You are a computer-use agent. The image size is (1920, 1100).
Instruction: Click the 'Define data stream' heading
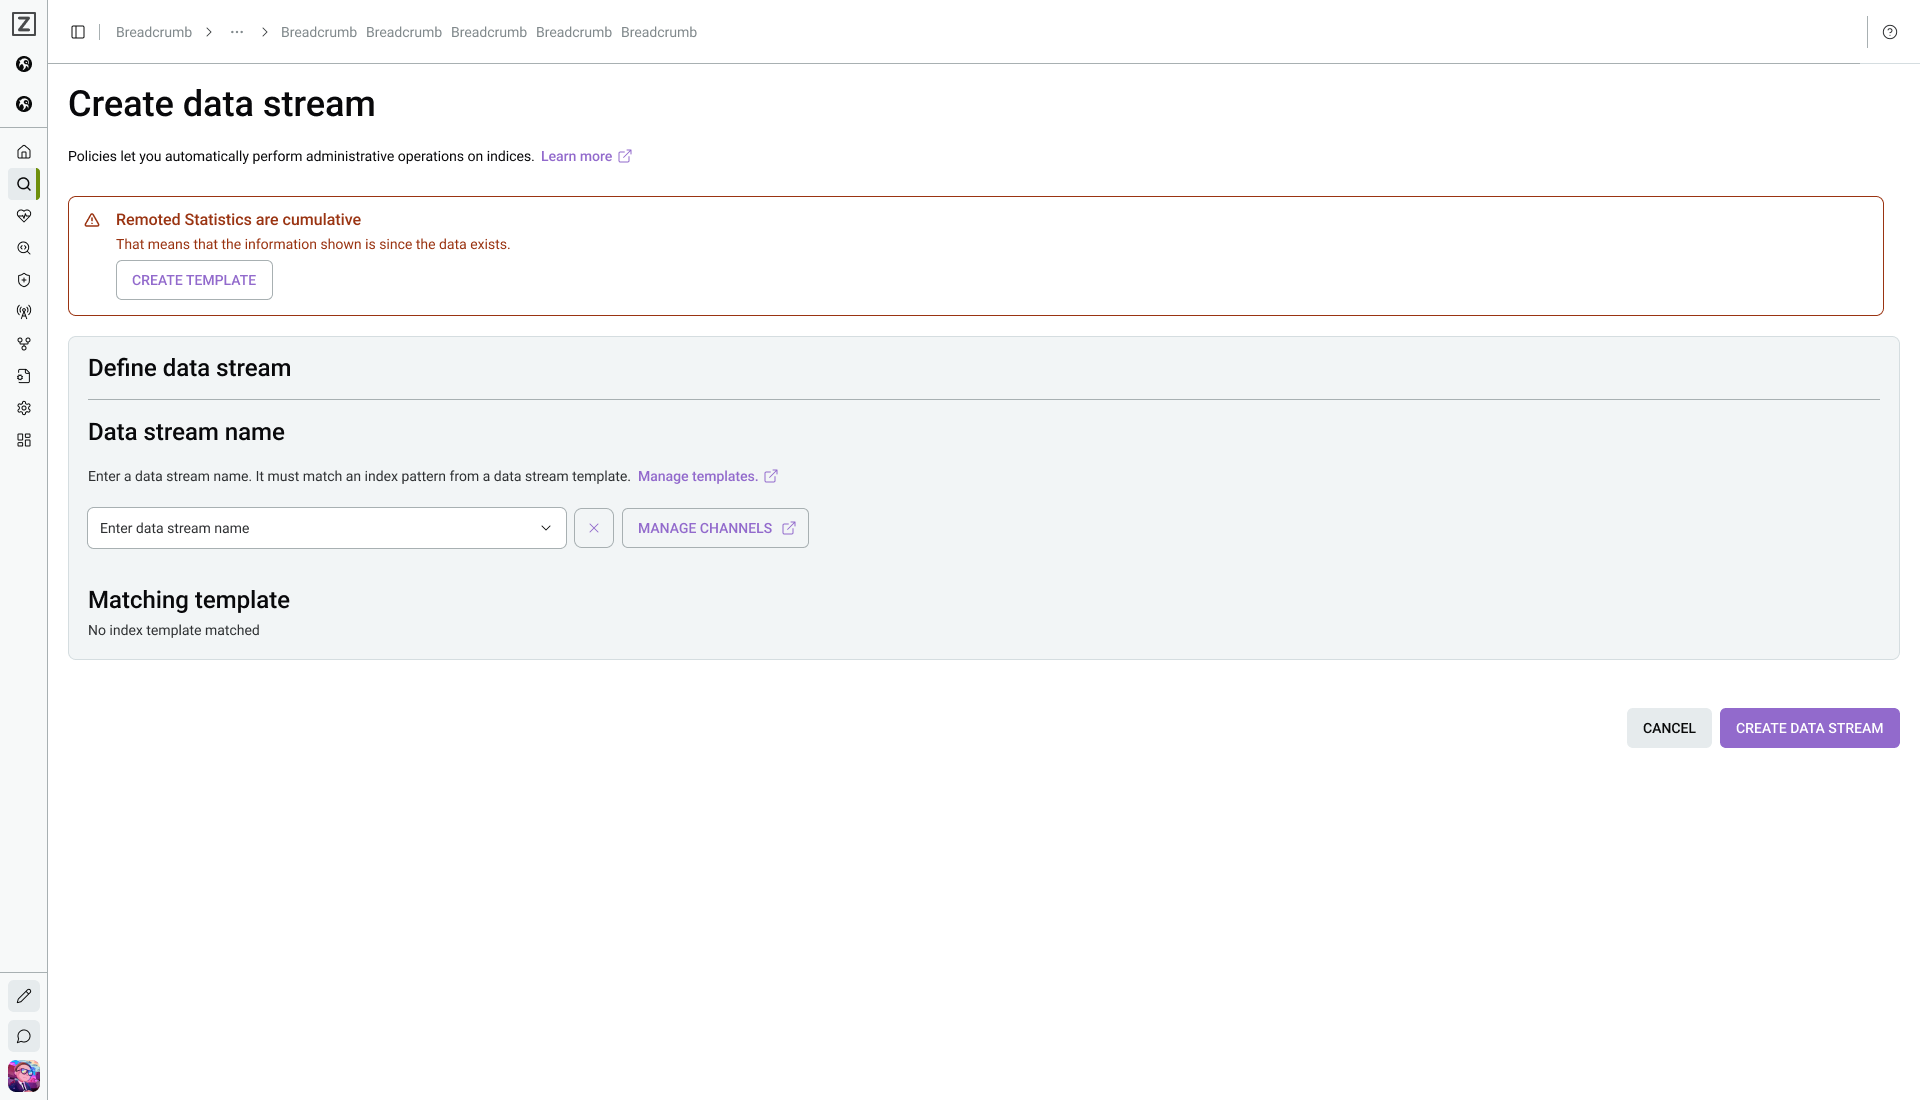click(x=190, y=368)
